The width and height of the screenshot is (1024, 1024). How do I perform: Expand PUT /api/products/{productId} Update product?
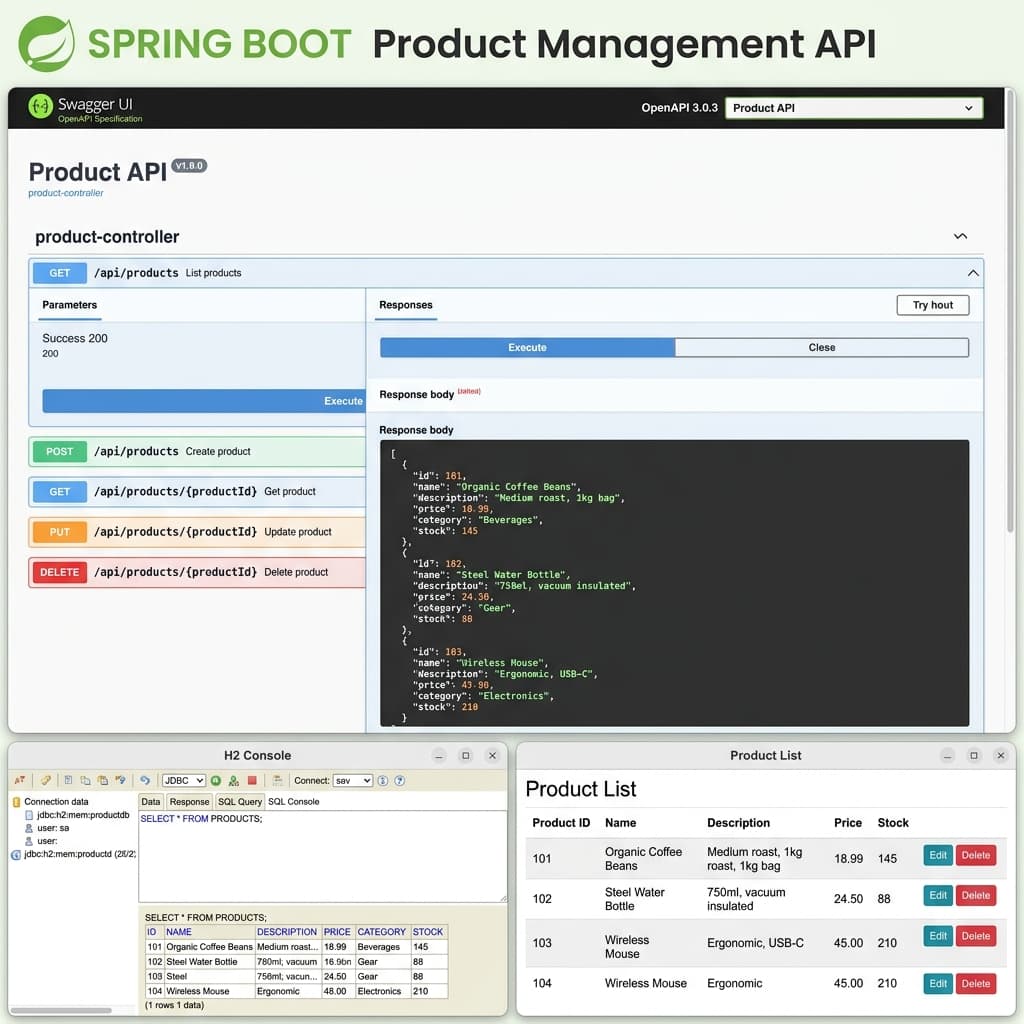(197, 532)
